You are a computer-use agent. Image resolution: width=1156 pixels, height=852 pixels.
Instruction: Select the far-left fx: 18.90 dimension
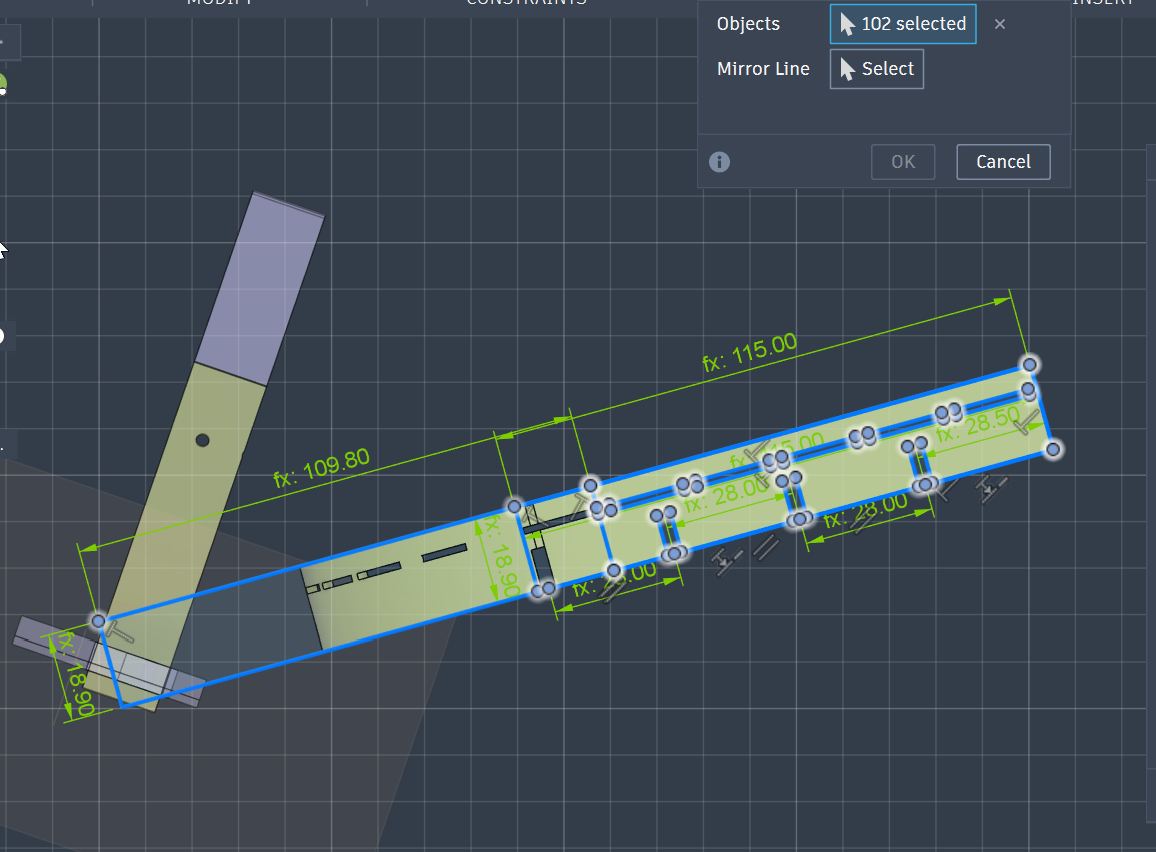point(77,673)
